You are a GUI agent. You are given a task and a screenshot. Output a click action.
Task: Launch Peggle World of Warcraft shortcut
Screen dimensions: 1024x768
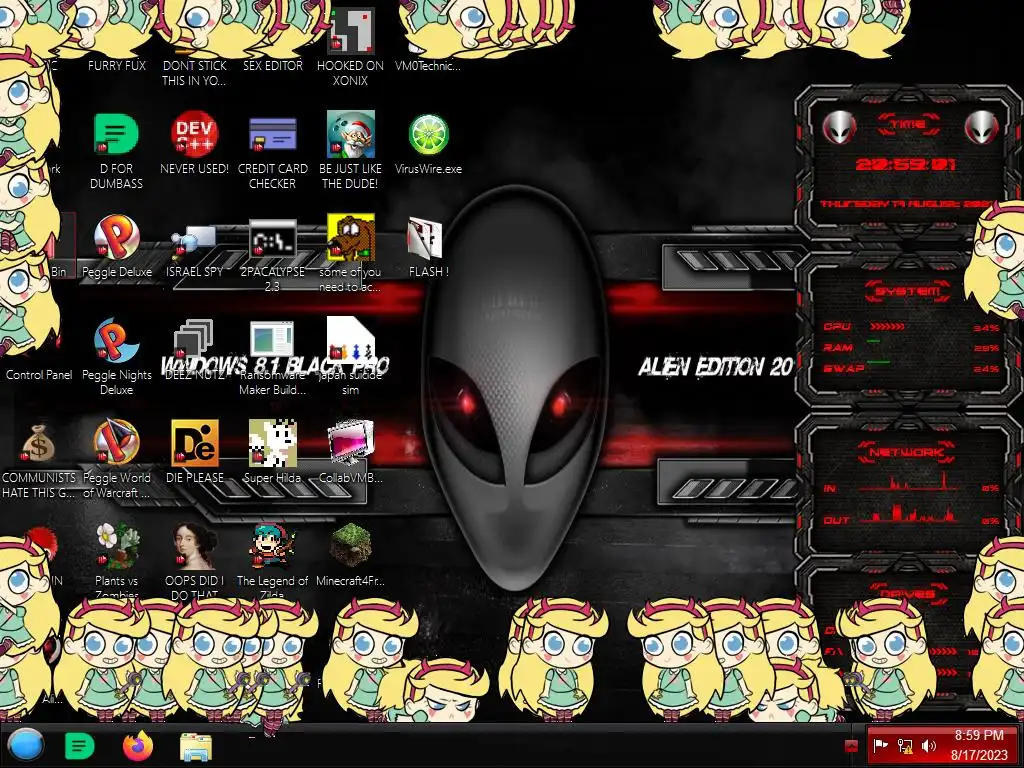(116, 443)
